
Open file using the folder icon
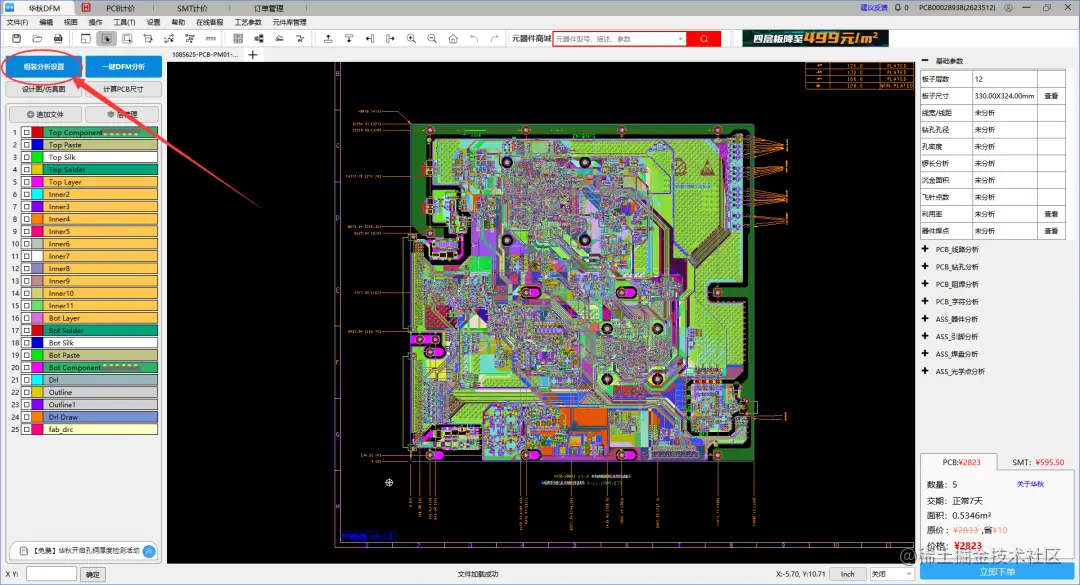pos(37,39)
